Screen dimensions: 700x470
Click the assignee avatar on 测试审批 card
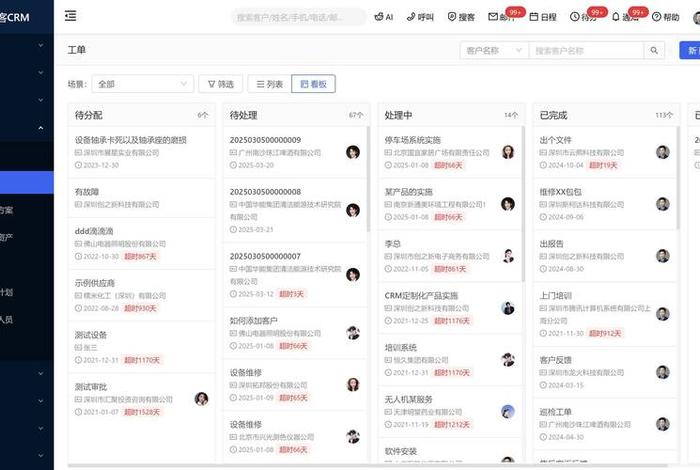coord(201,399)
